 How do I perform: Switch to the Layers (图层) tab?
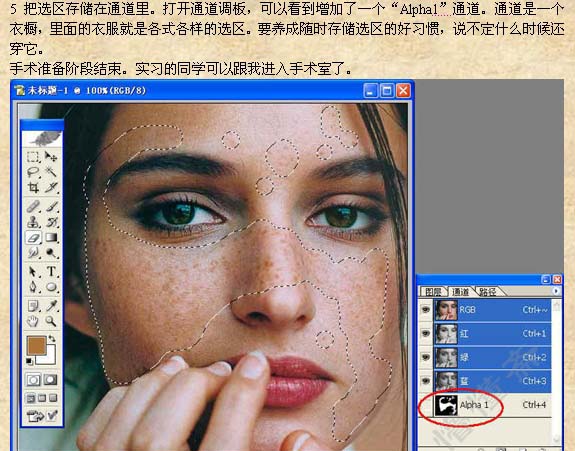point(433,292)
